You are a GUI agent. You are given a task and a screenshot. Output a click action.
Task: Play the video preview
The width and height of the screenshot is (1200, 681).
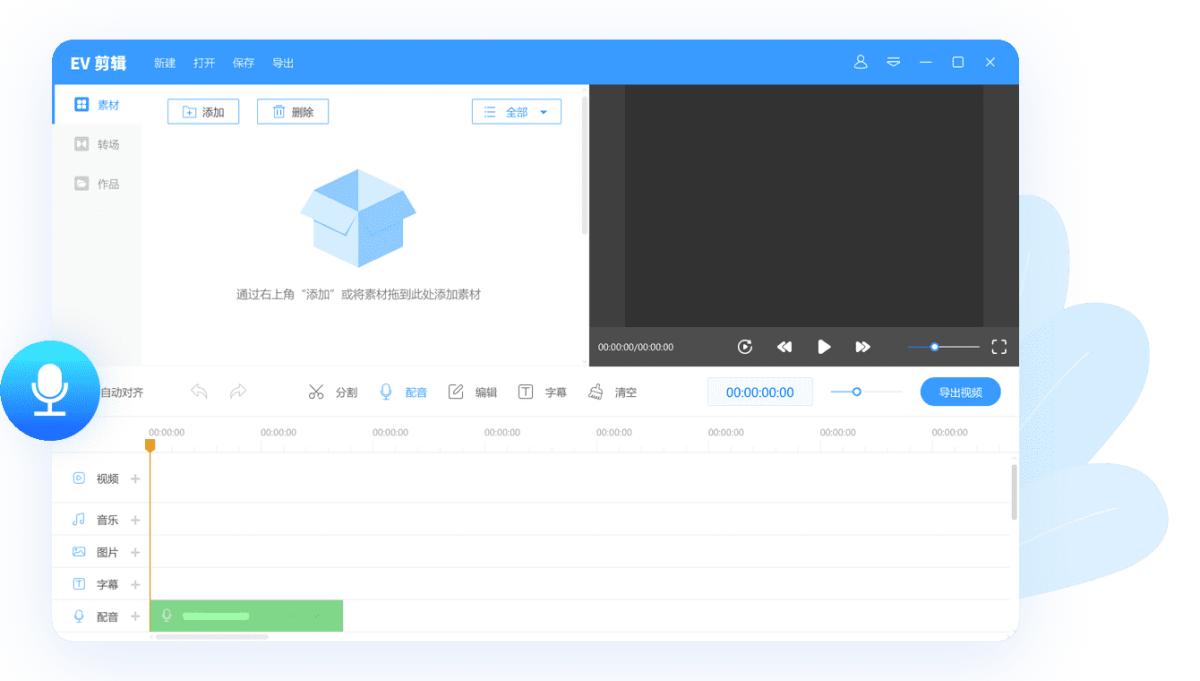pyautogui.click(x=824, y=347)
